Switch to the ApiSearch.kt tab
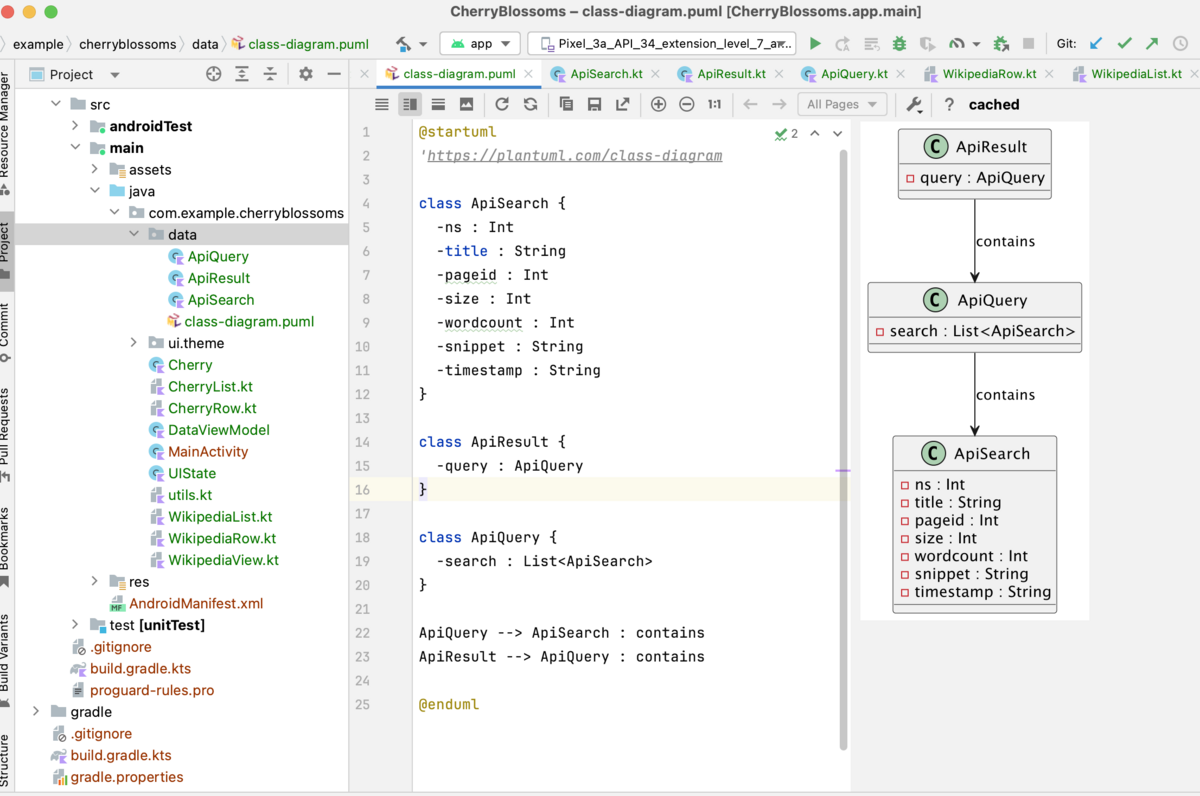 tap(606, 74)
